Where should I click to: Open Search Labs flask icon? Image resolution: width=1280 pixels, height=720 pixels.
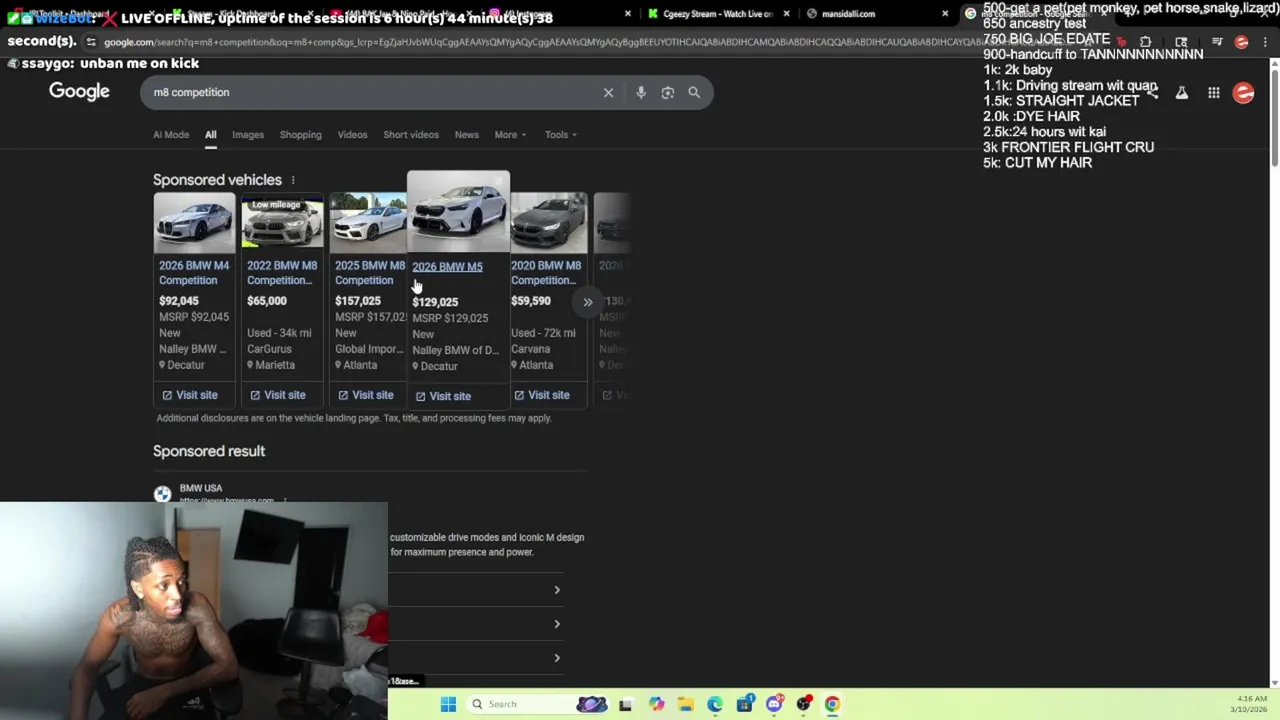click(x=1182, y=93)
